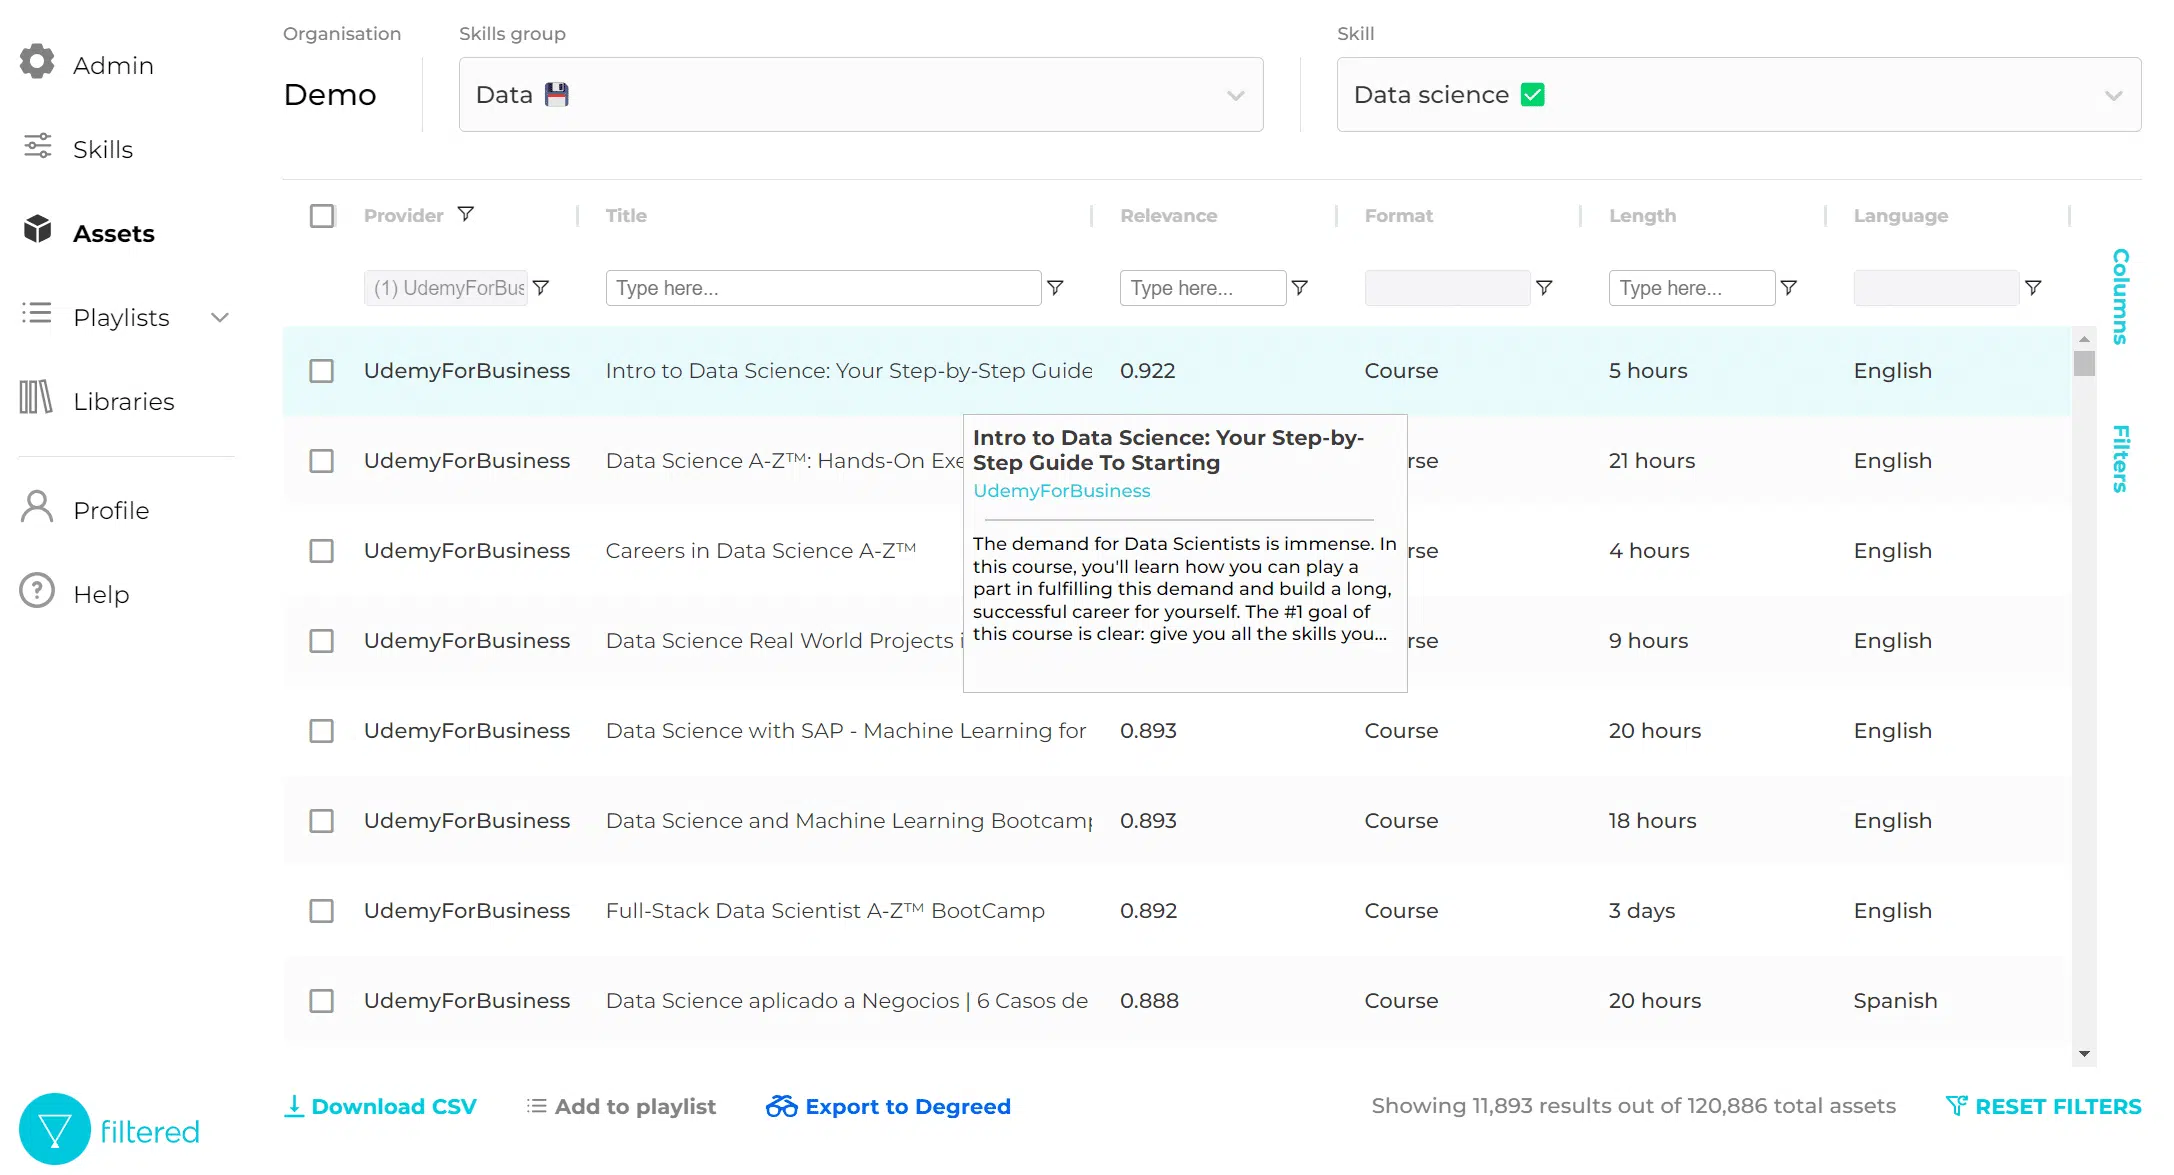This screenshot has height=1175, width=2174.
Task: Click relevance value '0.922'
Action: (1148, 371)
